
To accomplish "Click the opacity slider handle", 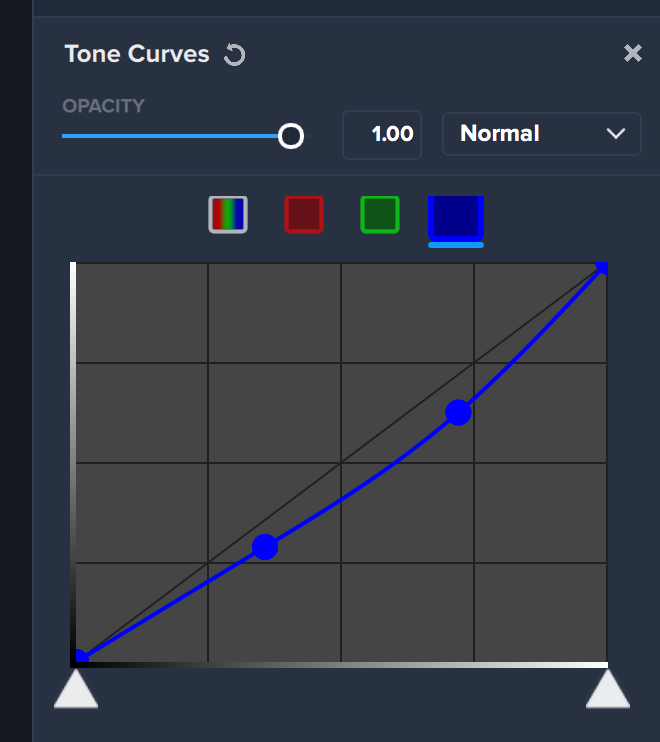I will (290, 136).
